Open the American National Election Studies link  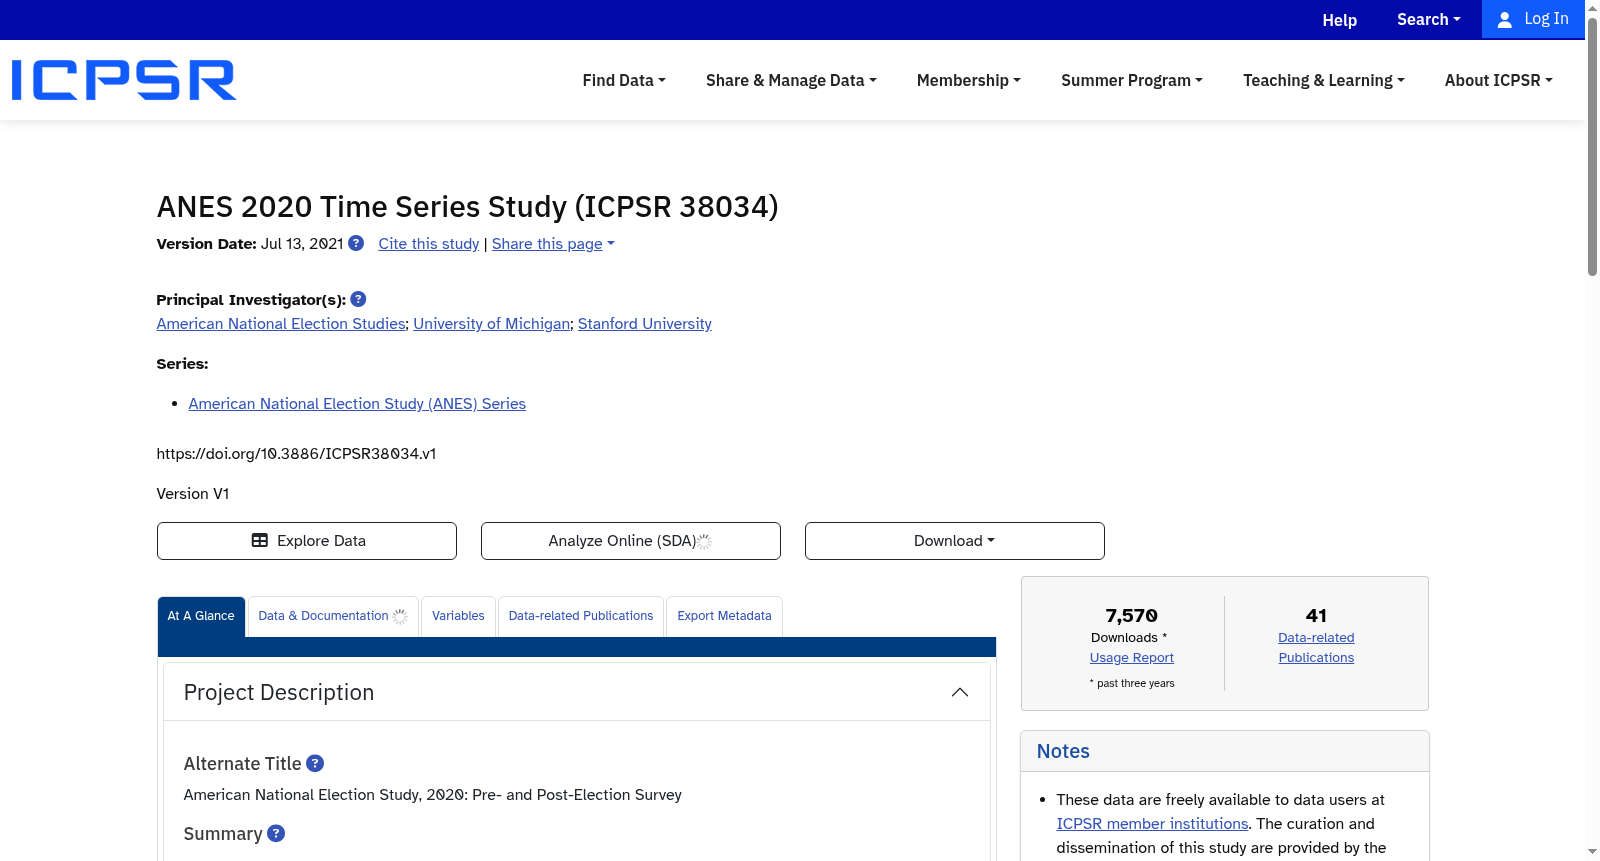coord(281,324)
